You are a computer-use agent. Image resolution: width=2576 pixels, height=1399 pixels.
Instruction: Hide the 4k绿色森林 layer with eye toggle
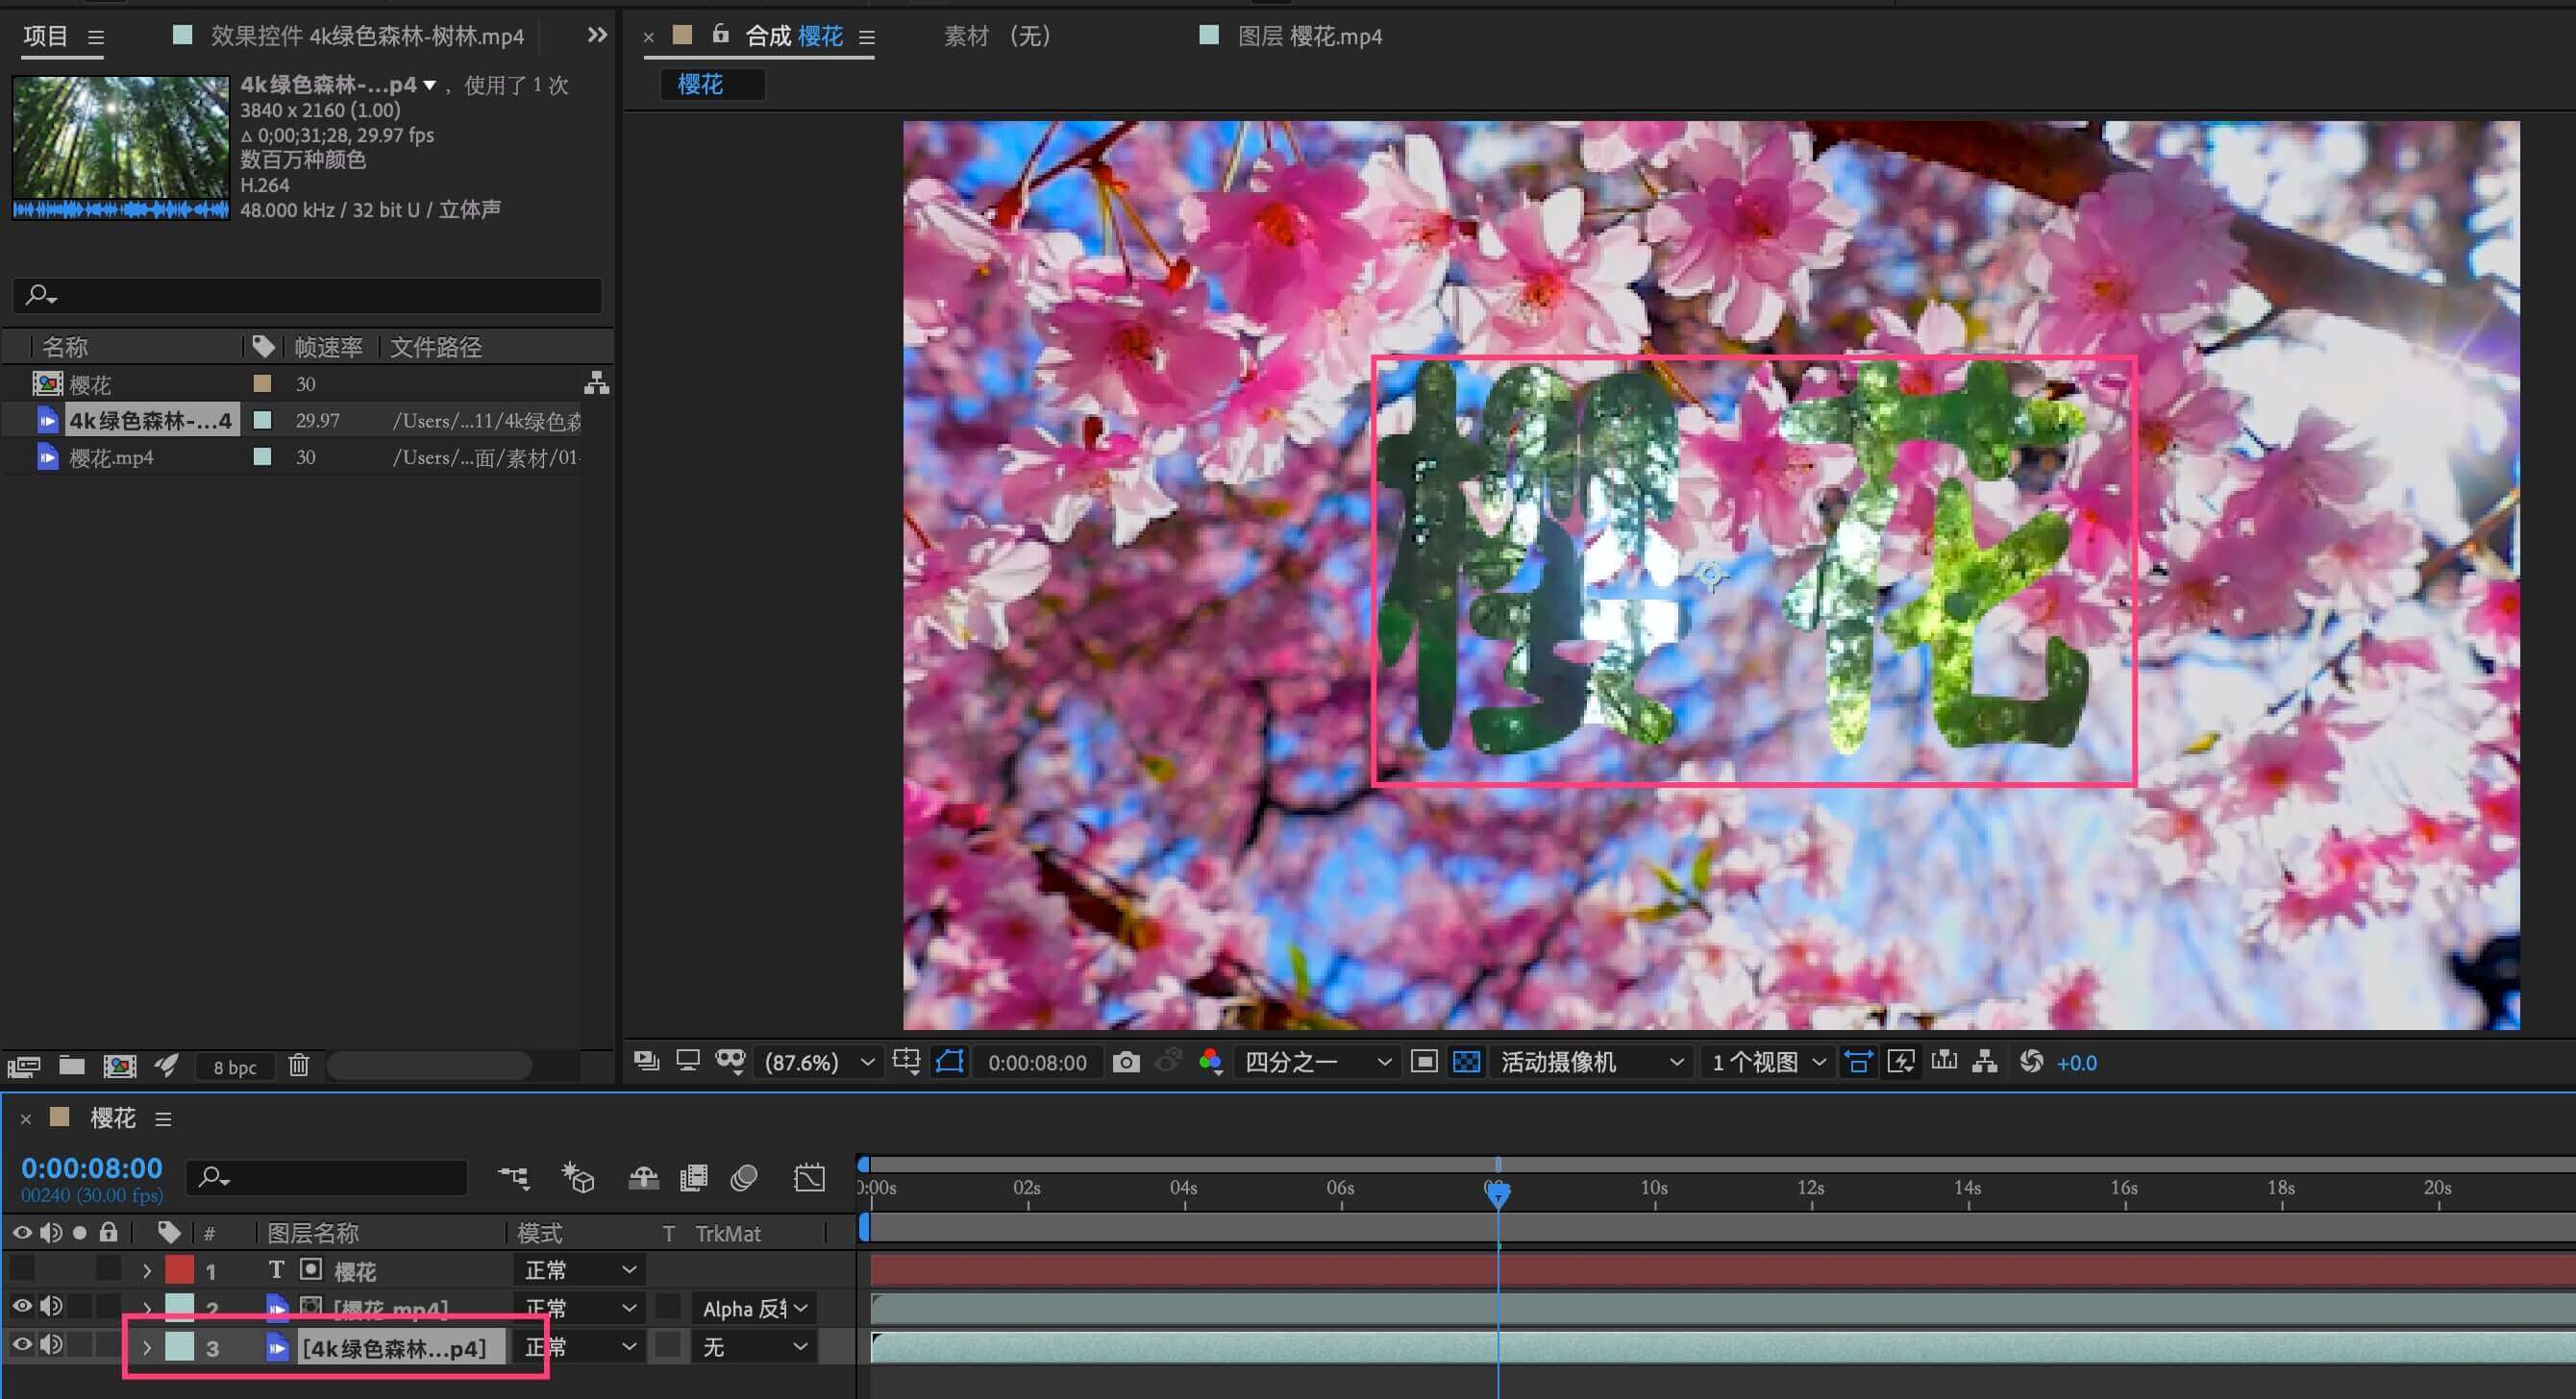(21, 1345)
